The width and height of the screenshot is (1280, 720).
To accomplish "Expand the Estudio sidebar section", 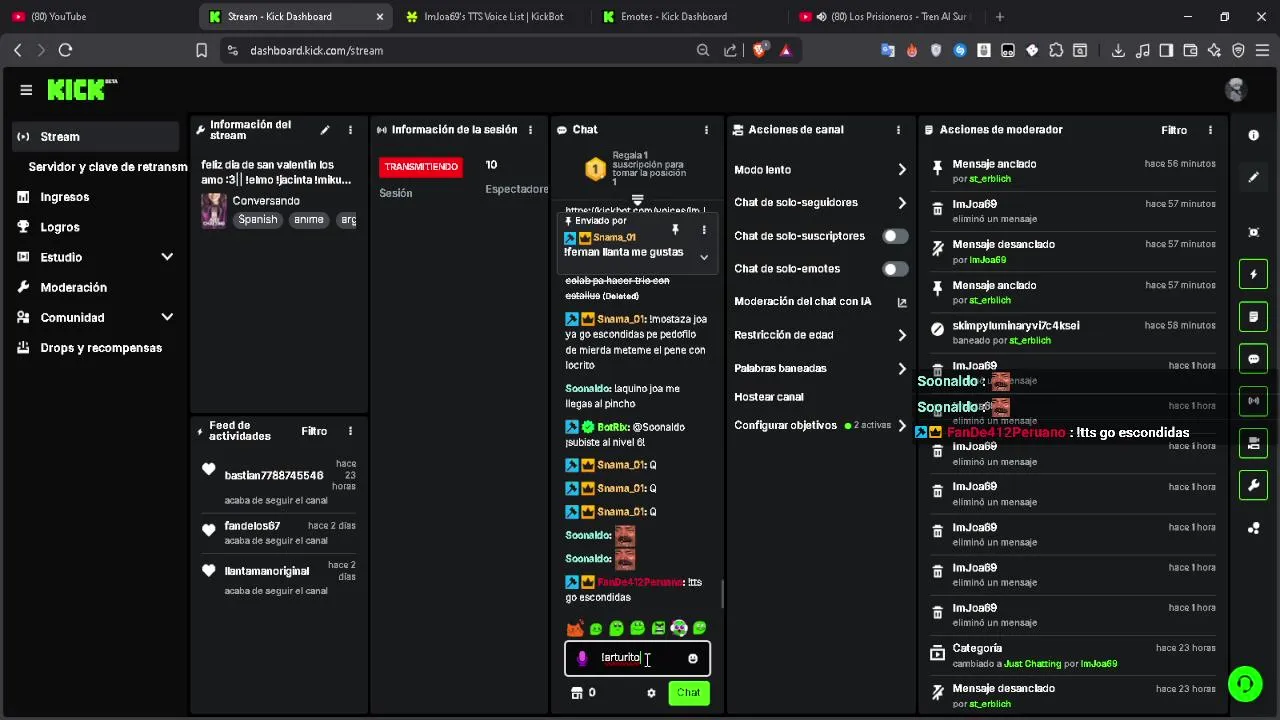I will [x=167, y=257].
